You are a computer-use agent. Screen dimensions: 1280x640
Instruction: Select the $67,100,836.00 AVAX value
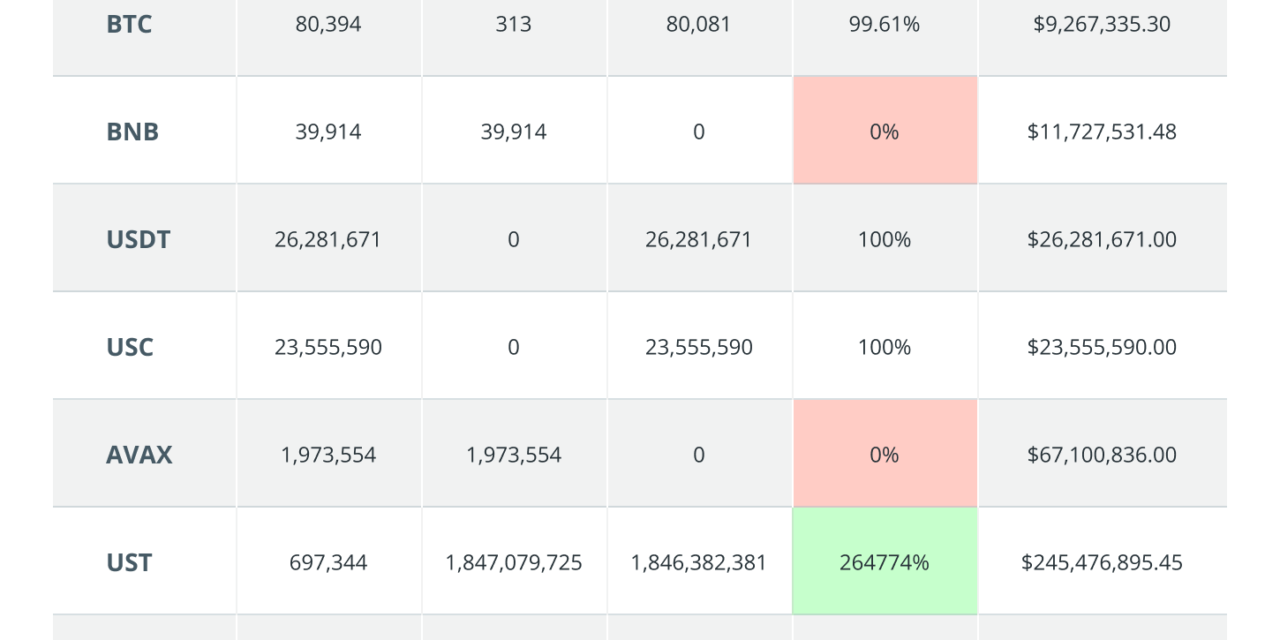[1101, 454]
